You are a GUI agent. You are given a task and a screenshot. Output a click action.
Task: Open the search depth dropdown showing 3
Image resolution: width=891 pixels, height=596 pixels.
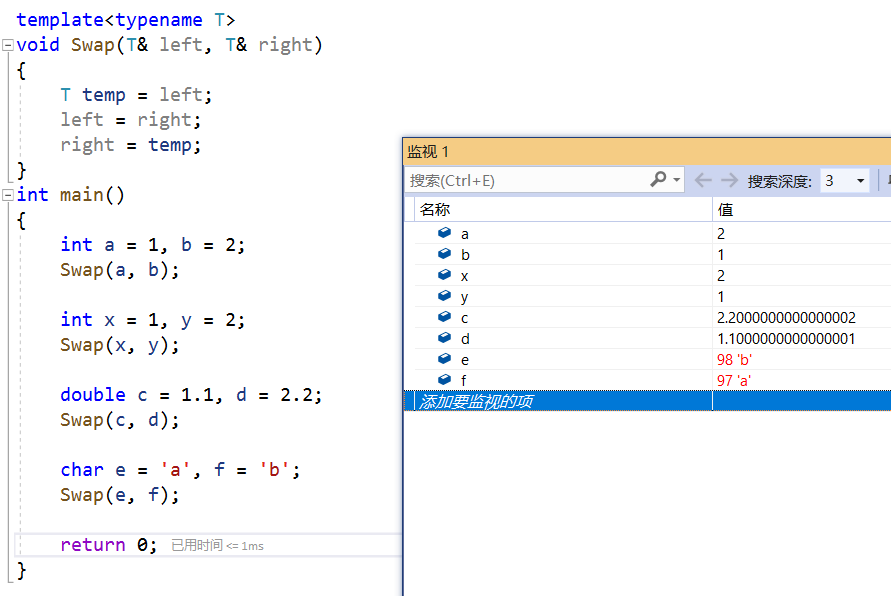click(844, 181)
